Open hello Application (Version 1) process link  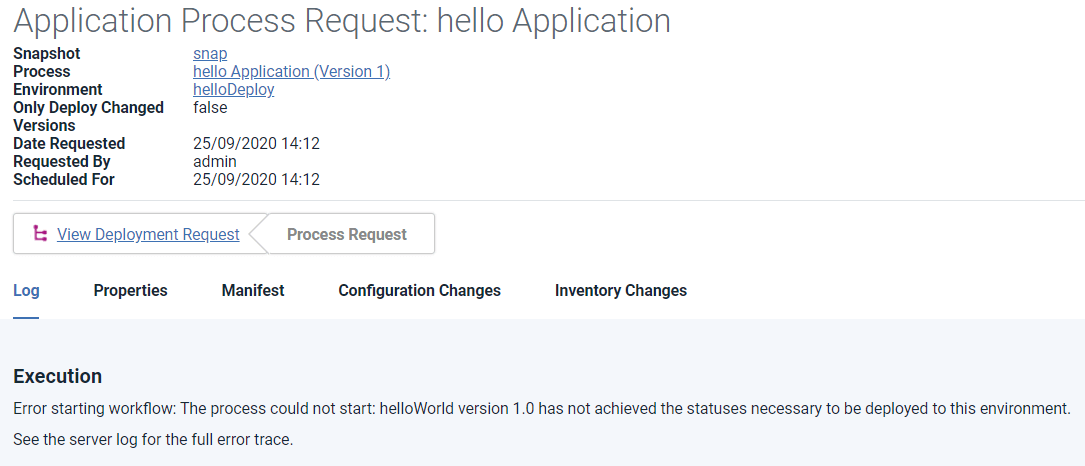click(291, 72)
